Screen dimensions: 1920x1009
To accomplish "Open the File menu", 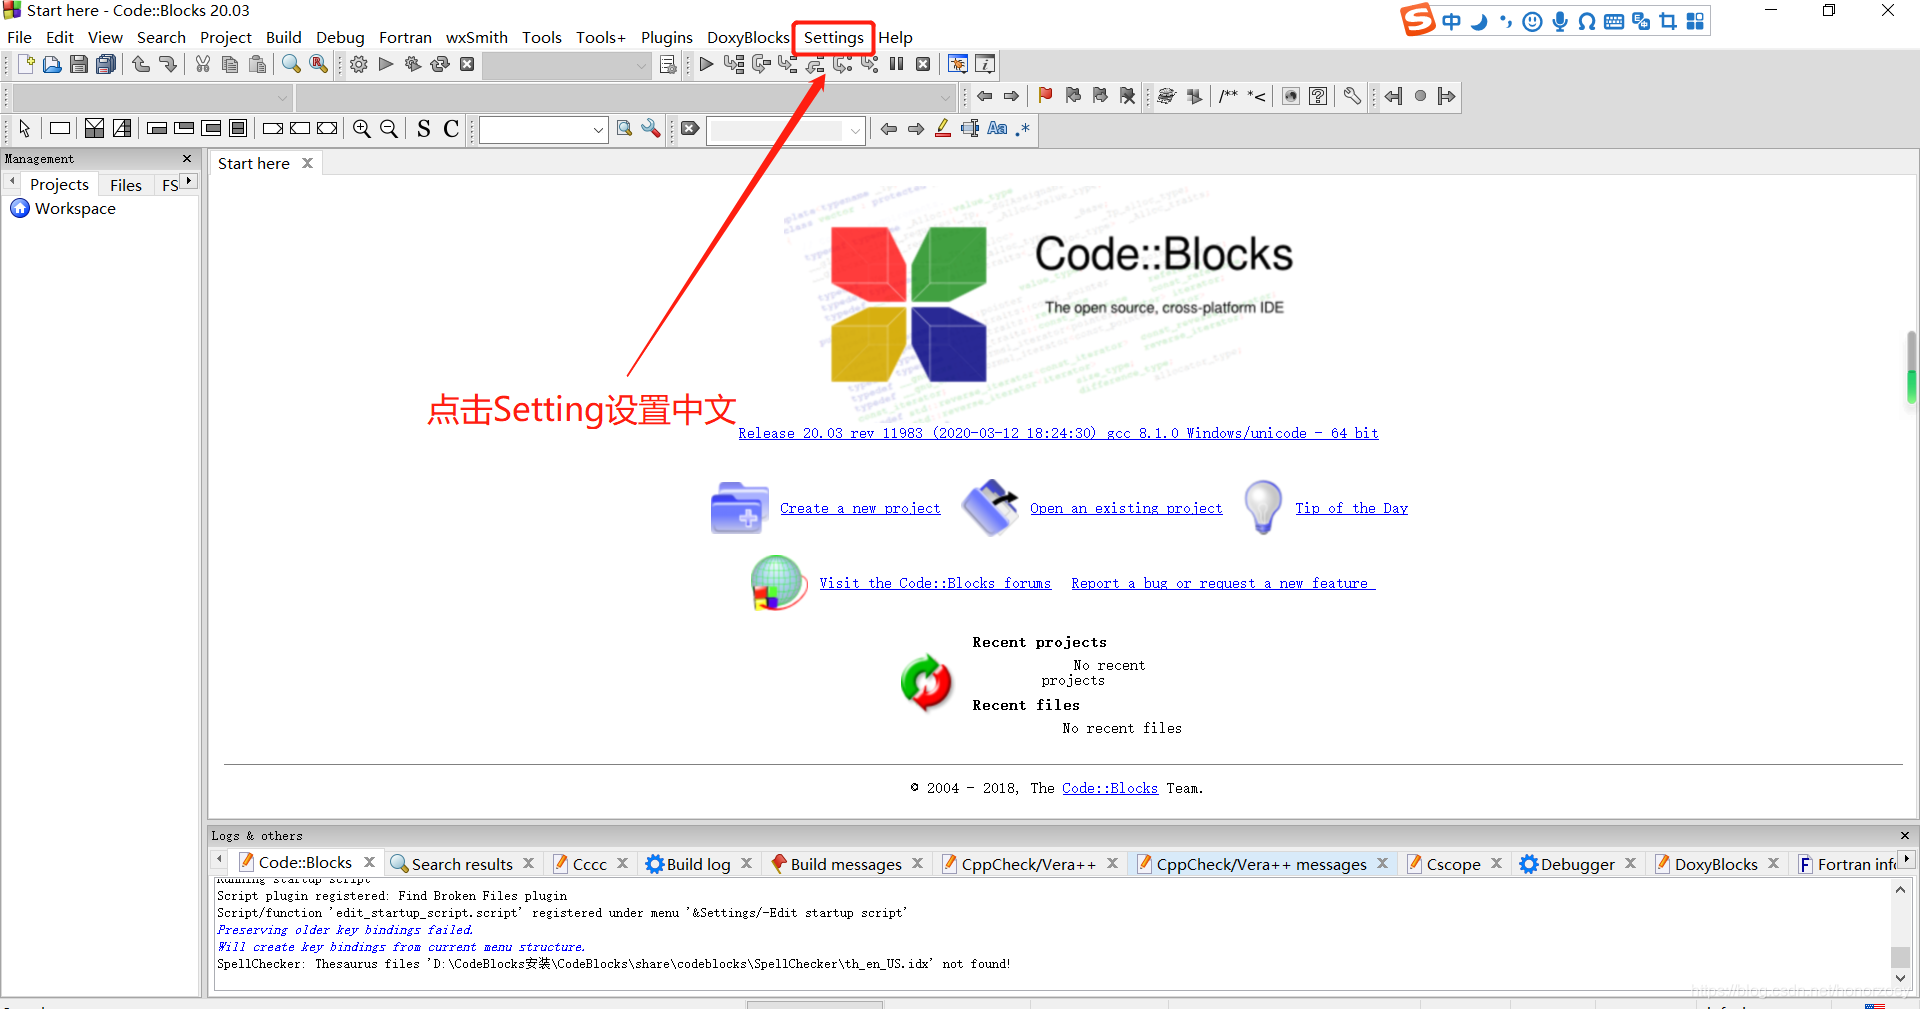I will tap(20, 38).
